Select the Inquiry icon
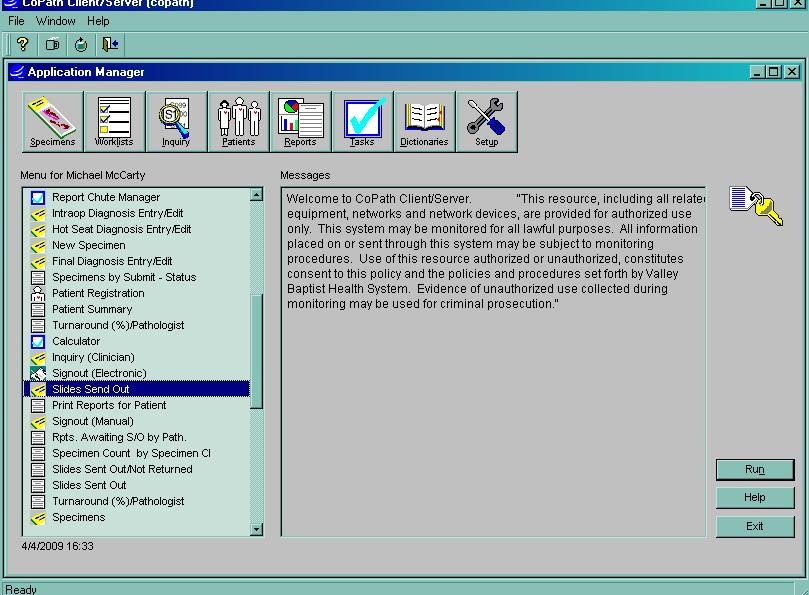 click(x=176, y=120)
